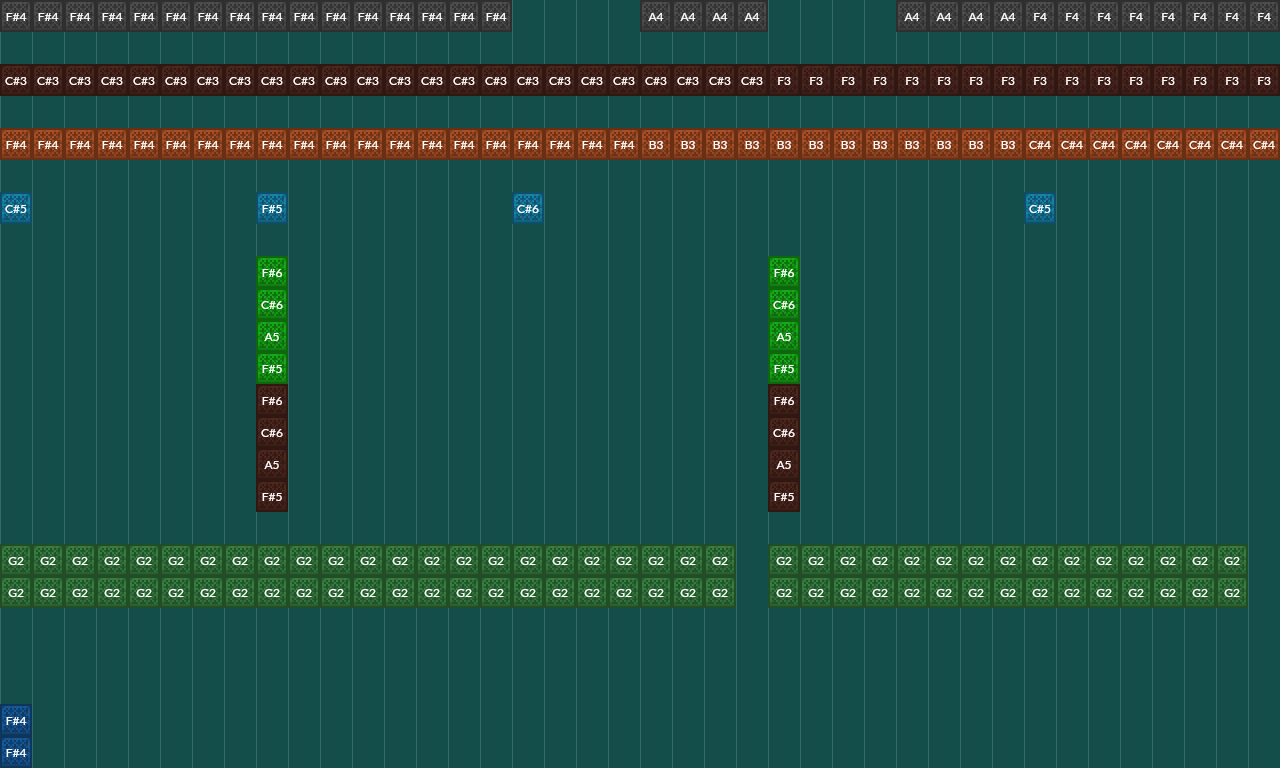
Task: Select the blue F#5 note block
Action: coord(272,209)
